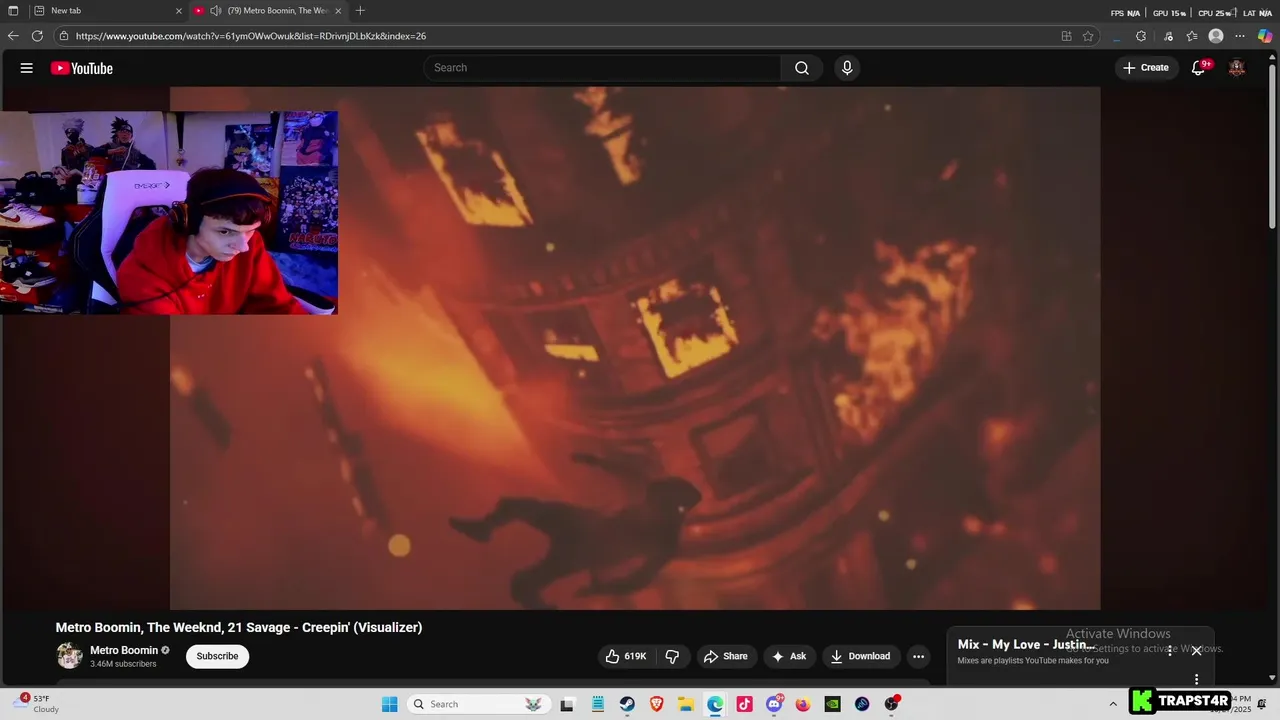Viewport: 1280px width, 720px height.
Task: Dislike the video with thumbs down
Action: pyautogui.click(x=672, y=656)
